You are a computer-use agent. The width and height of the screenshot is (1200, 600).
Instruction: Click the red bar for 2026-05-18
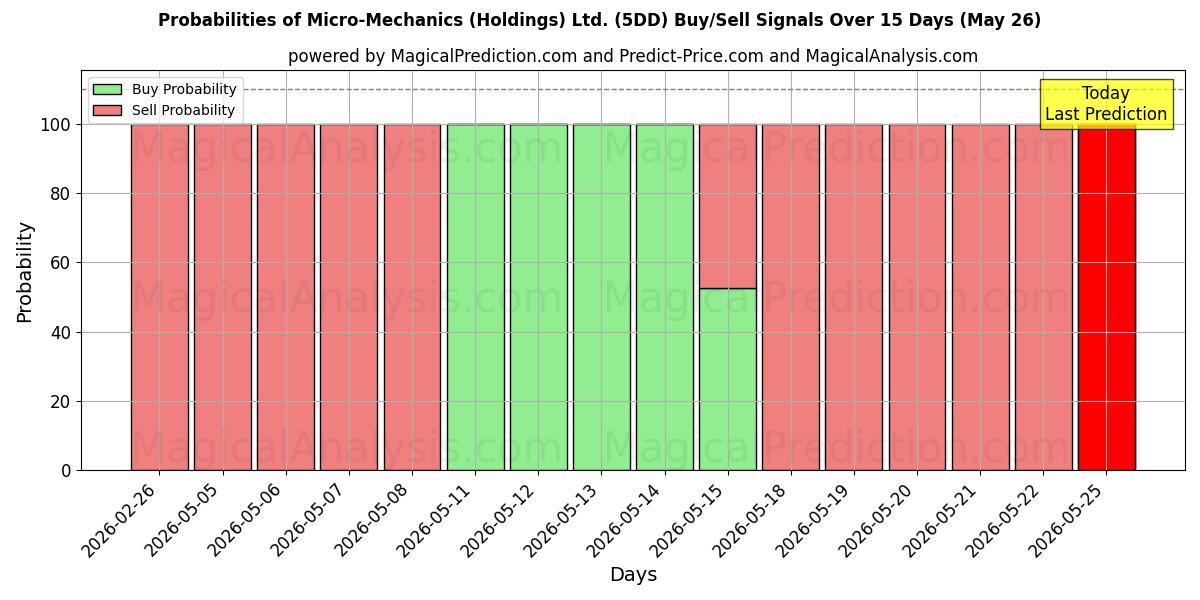(x=790, y=297)
